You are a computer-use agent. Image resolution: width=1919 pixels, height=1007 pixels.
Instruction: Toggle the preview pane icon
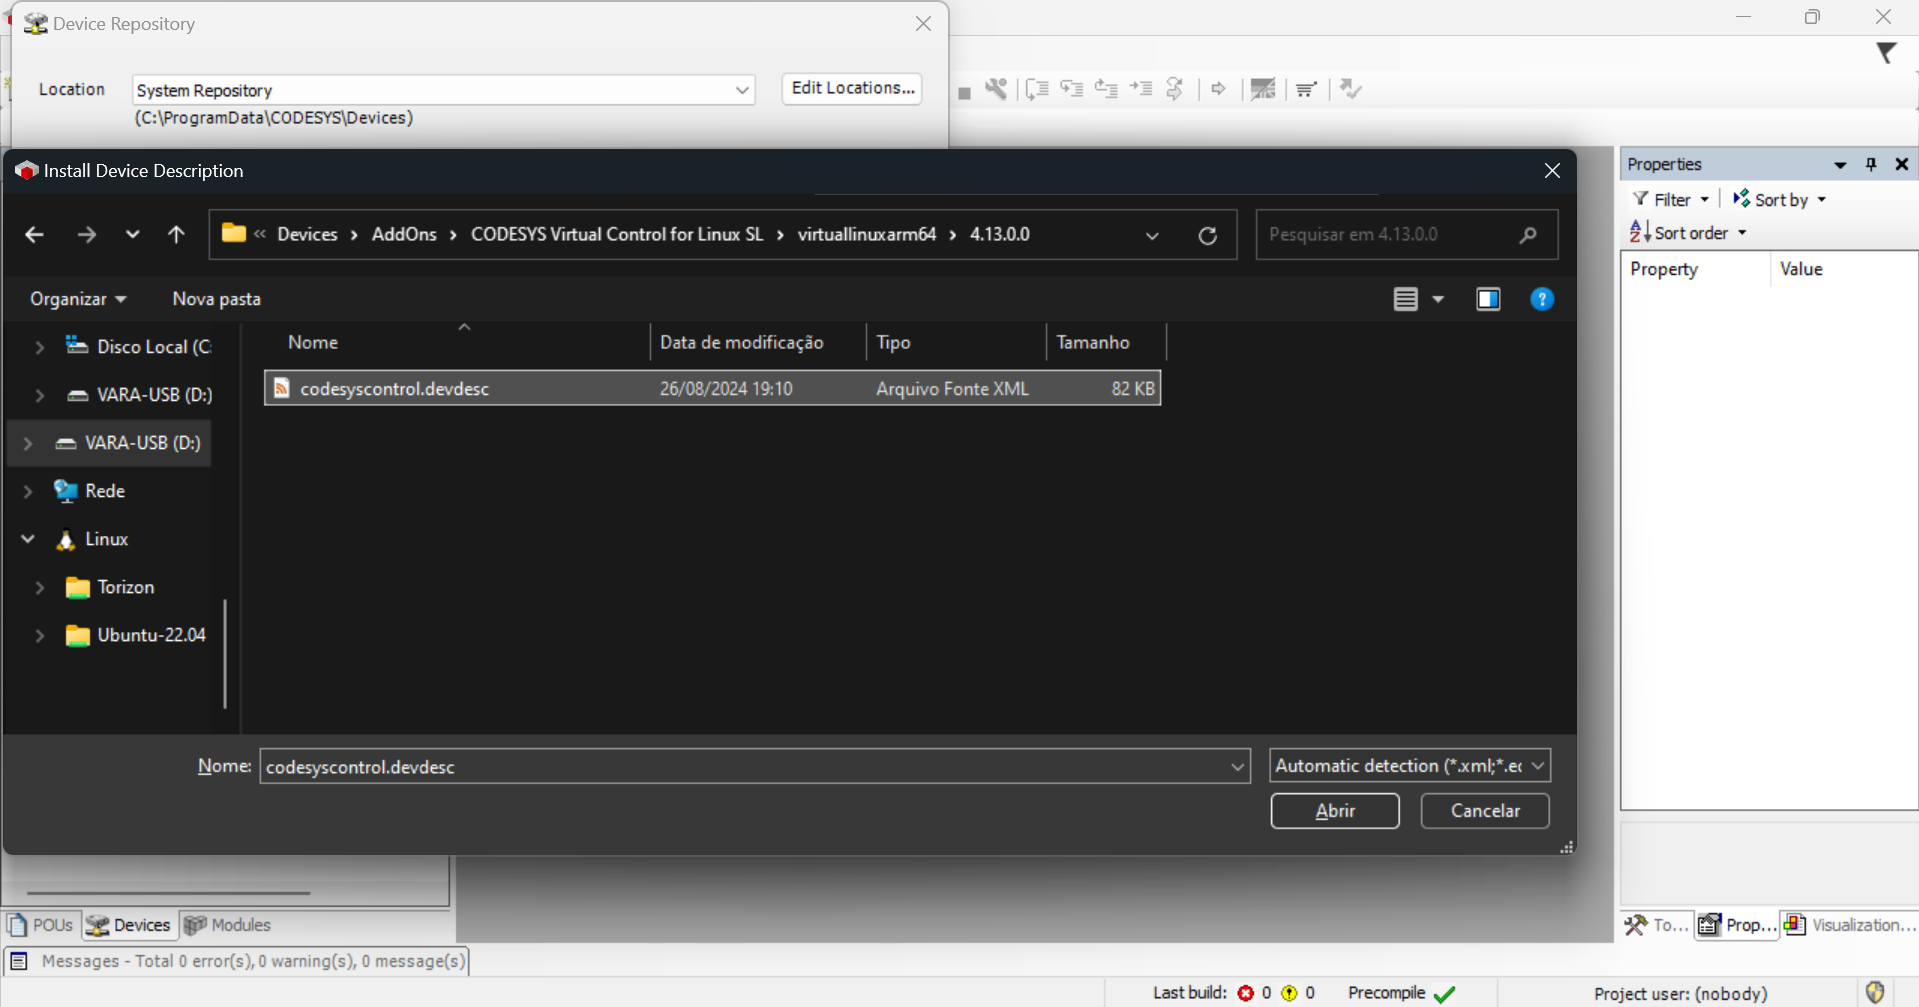tap(1488, 299)
